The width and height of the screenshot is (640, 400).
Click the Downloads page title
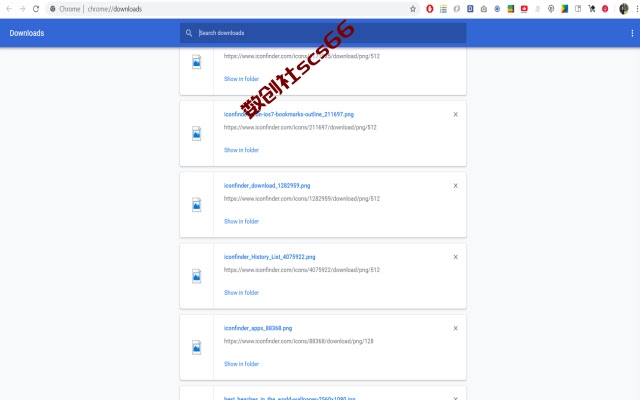point(27,33)
